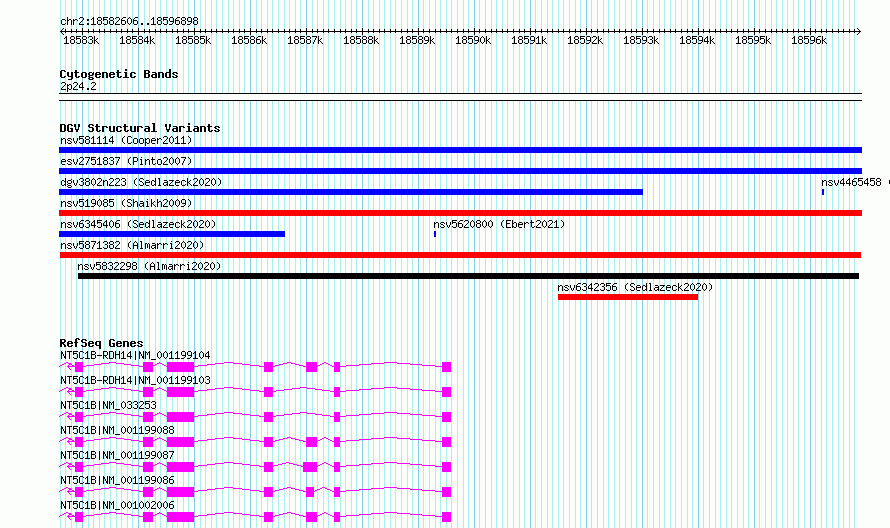Select the short blue bar under nsv6345406
The width and height of the screenshot is (890, 528).
(x=172, y=234)
